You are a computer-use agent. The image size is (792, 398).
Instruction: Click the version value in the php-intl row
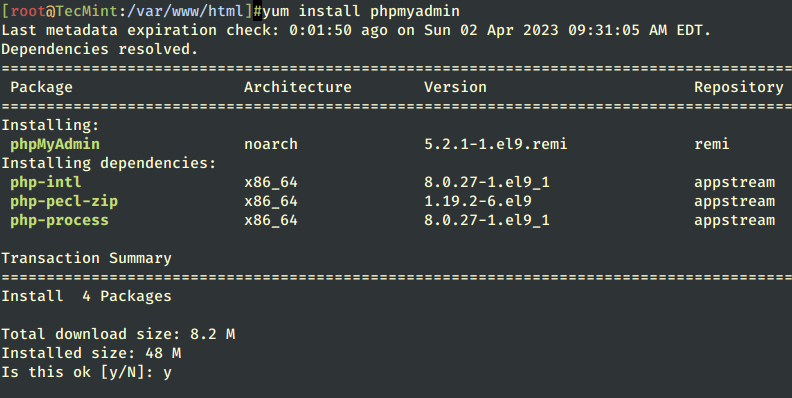[x=487, y=182]
